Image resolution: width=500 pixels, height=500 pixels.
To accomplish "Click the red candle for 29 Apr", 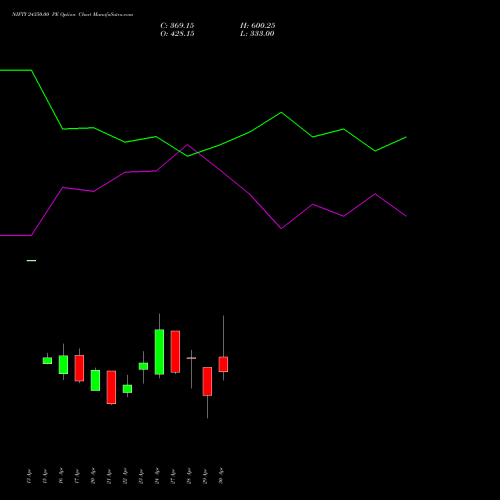I will (x=207, y=381).
